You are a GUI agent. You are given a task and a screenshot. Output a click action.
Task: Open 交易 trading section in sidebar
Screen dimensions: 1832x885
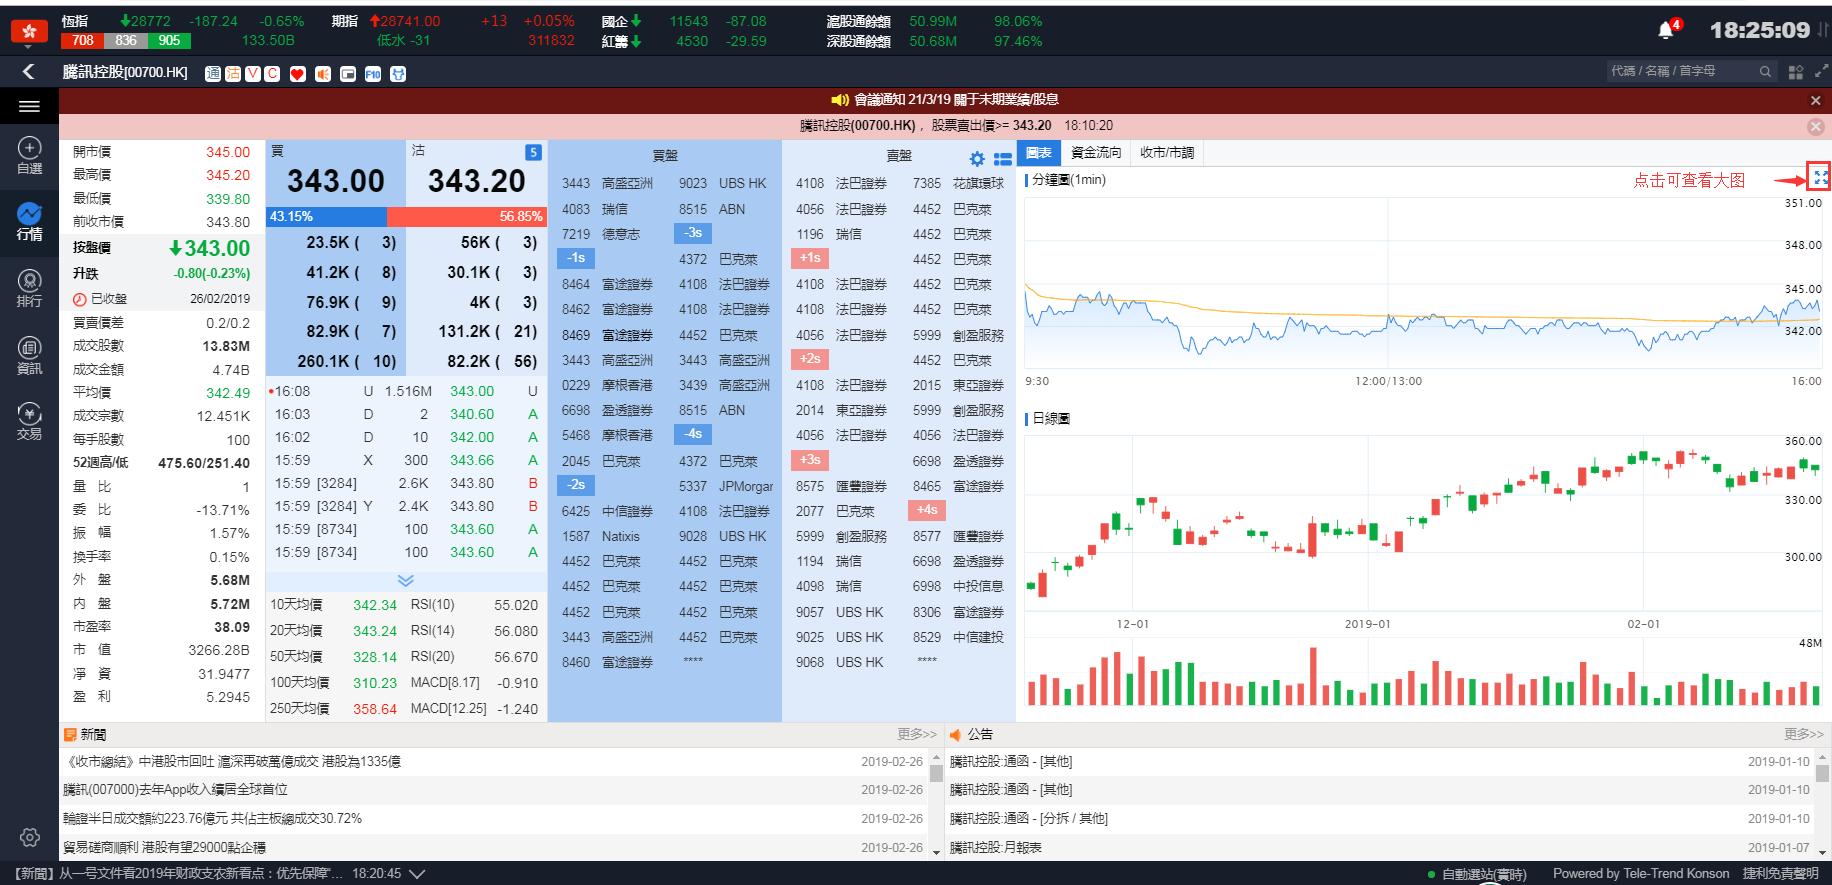coord(30,422)
